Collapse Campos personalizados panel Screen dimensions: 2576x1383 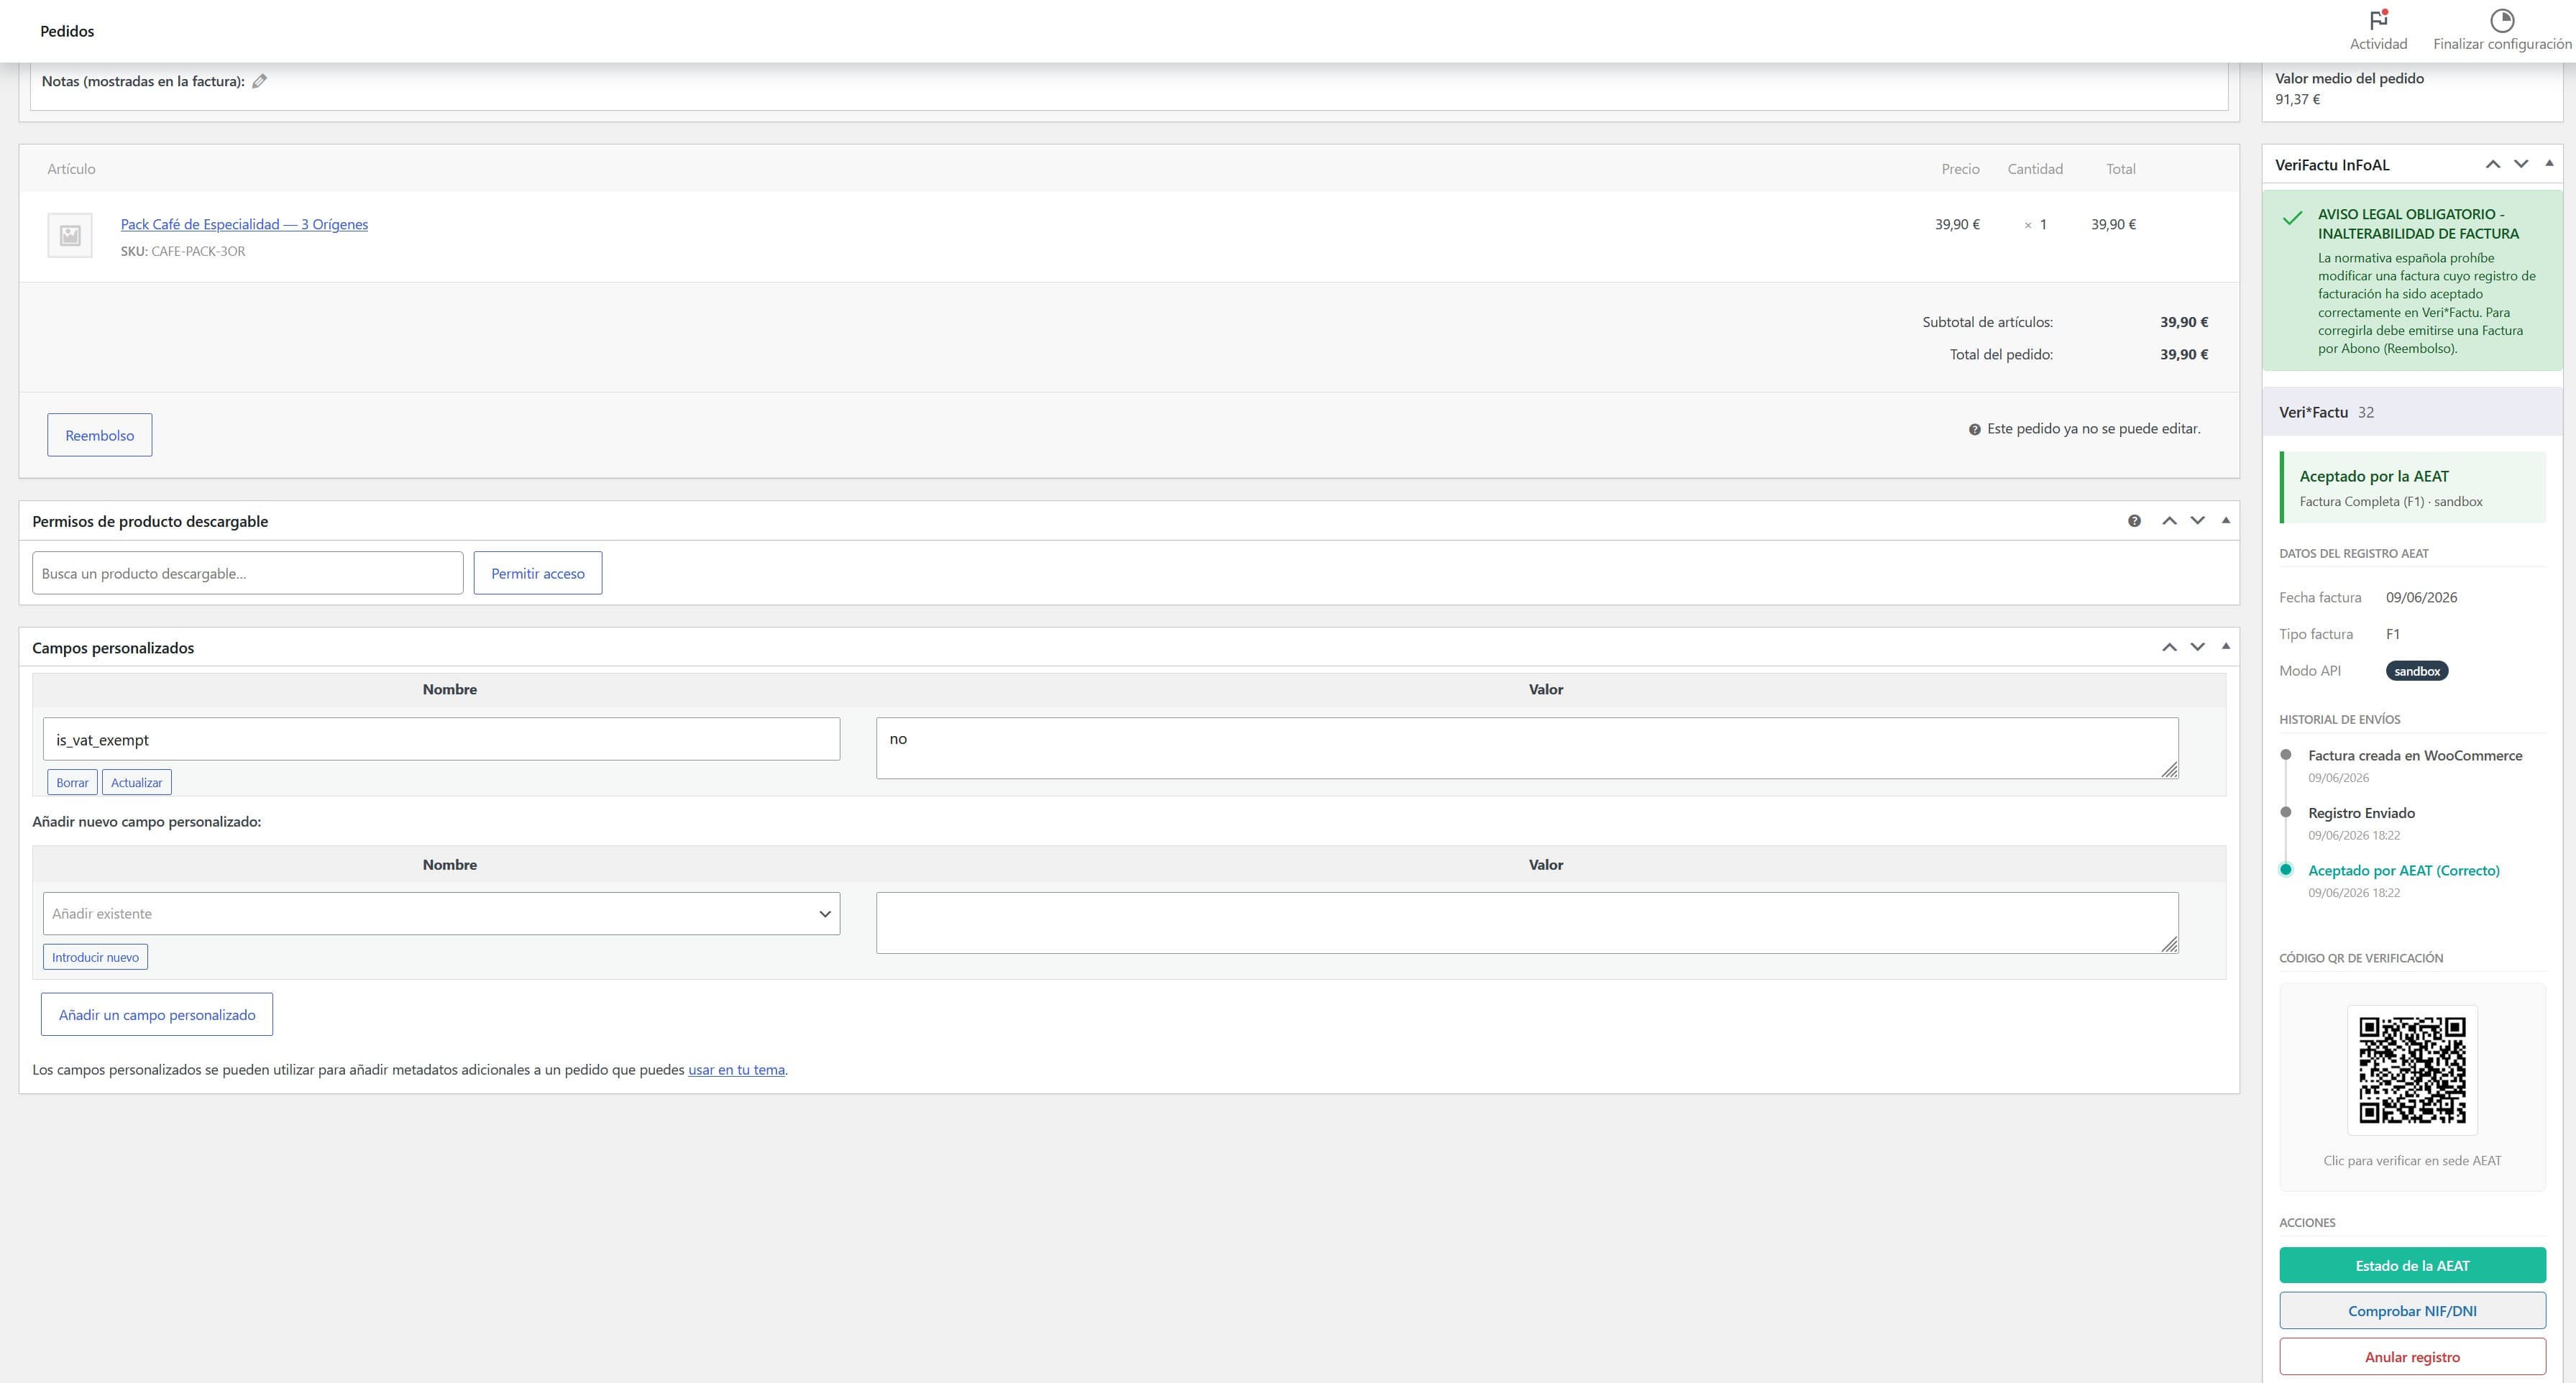(x=2225, y=646)
